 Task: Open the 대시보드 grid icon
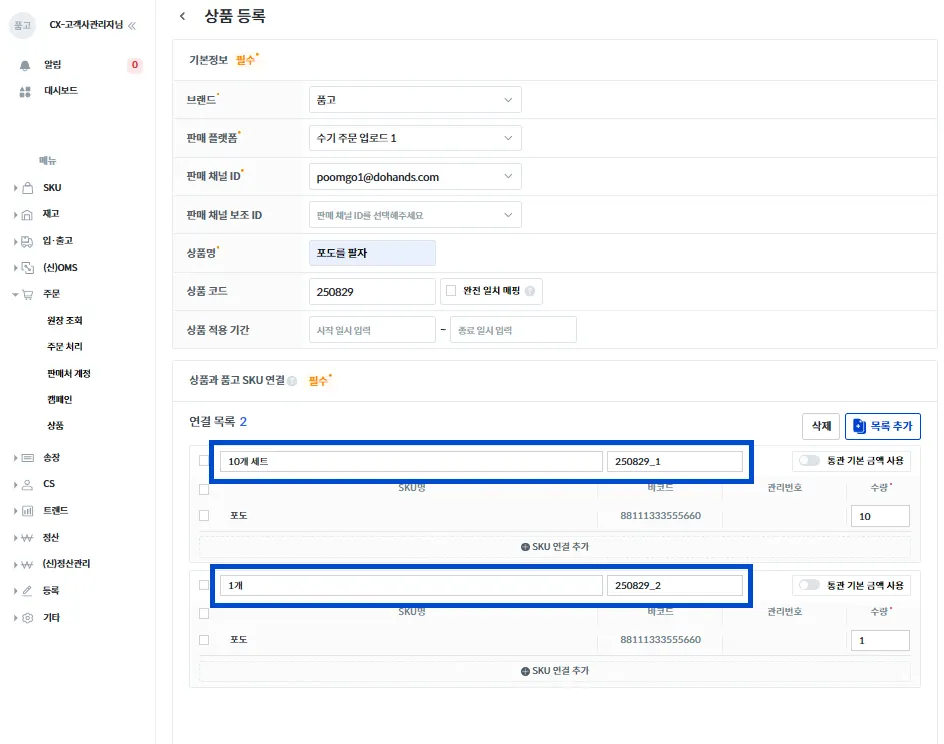click(25, 91)
